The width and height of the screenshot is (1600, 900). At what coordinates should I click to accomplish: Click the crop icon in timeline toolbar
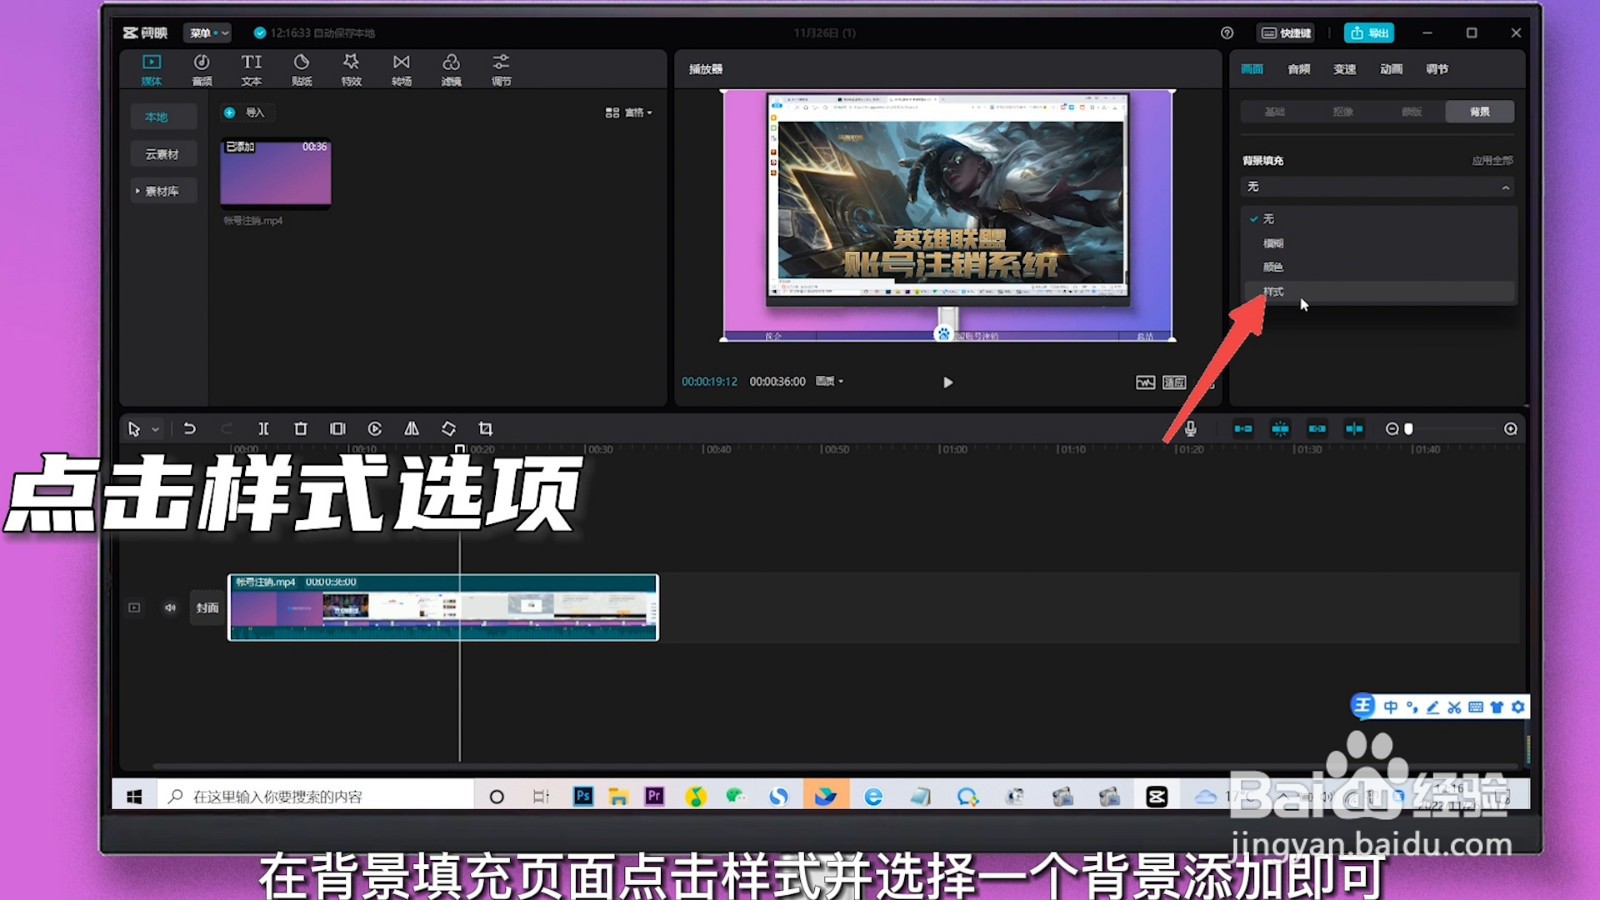tap(485, 429)
